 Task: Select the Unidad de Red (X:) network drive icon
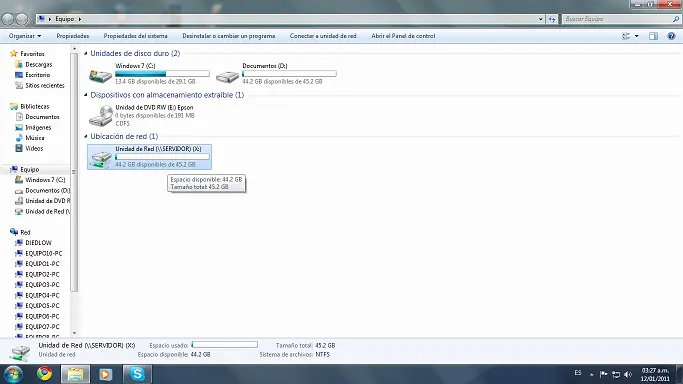[101, 158]
